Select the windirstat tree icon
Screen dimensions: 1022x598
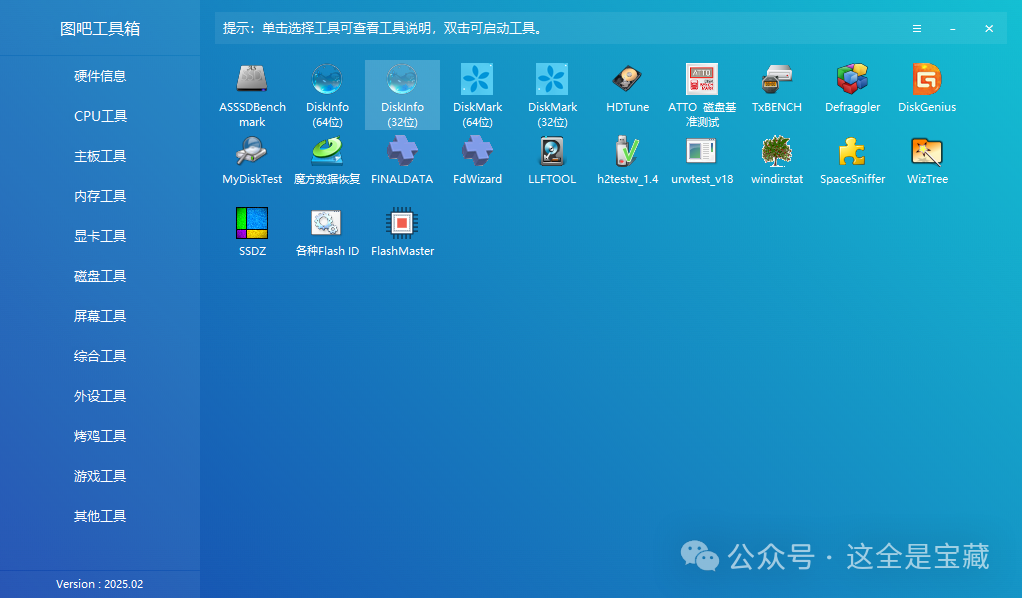point(777,151)
